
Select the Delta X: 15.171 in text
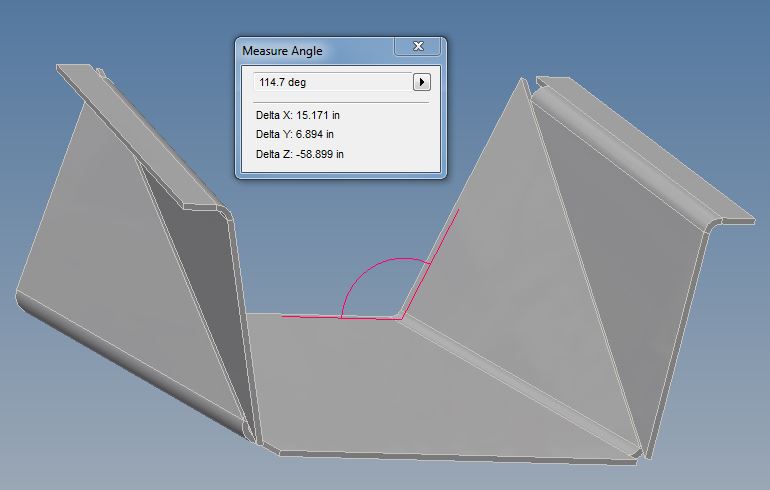[298, 115]
